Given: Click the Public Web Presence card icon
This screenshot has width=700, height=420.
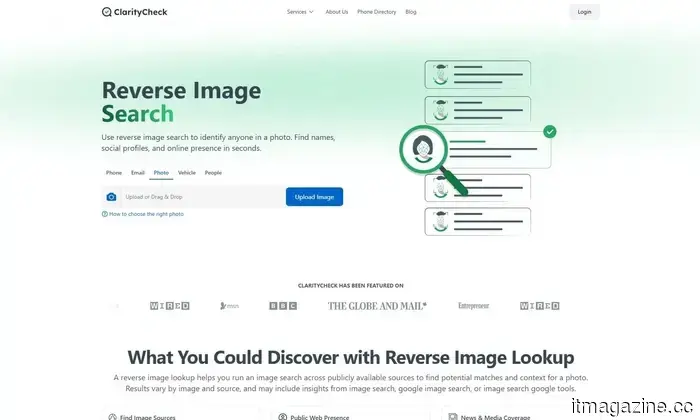Looking at the screenshot, I should (x=283, y=417).
